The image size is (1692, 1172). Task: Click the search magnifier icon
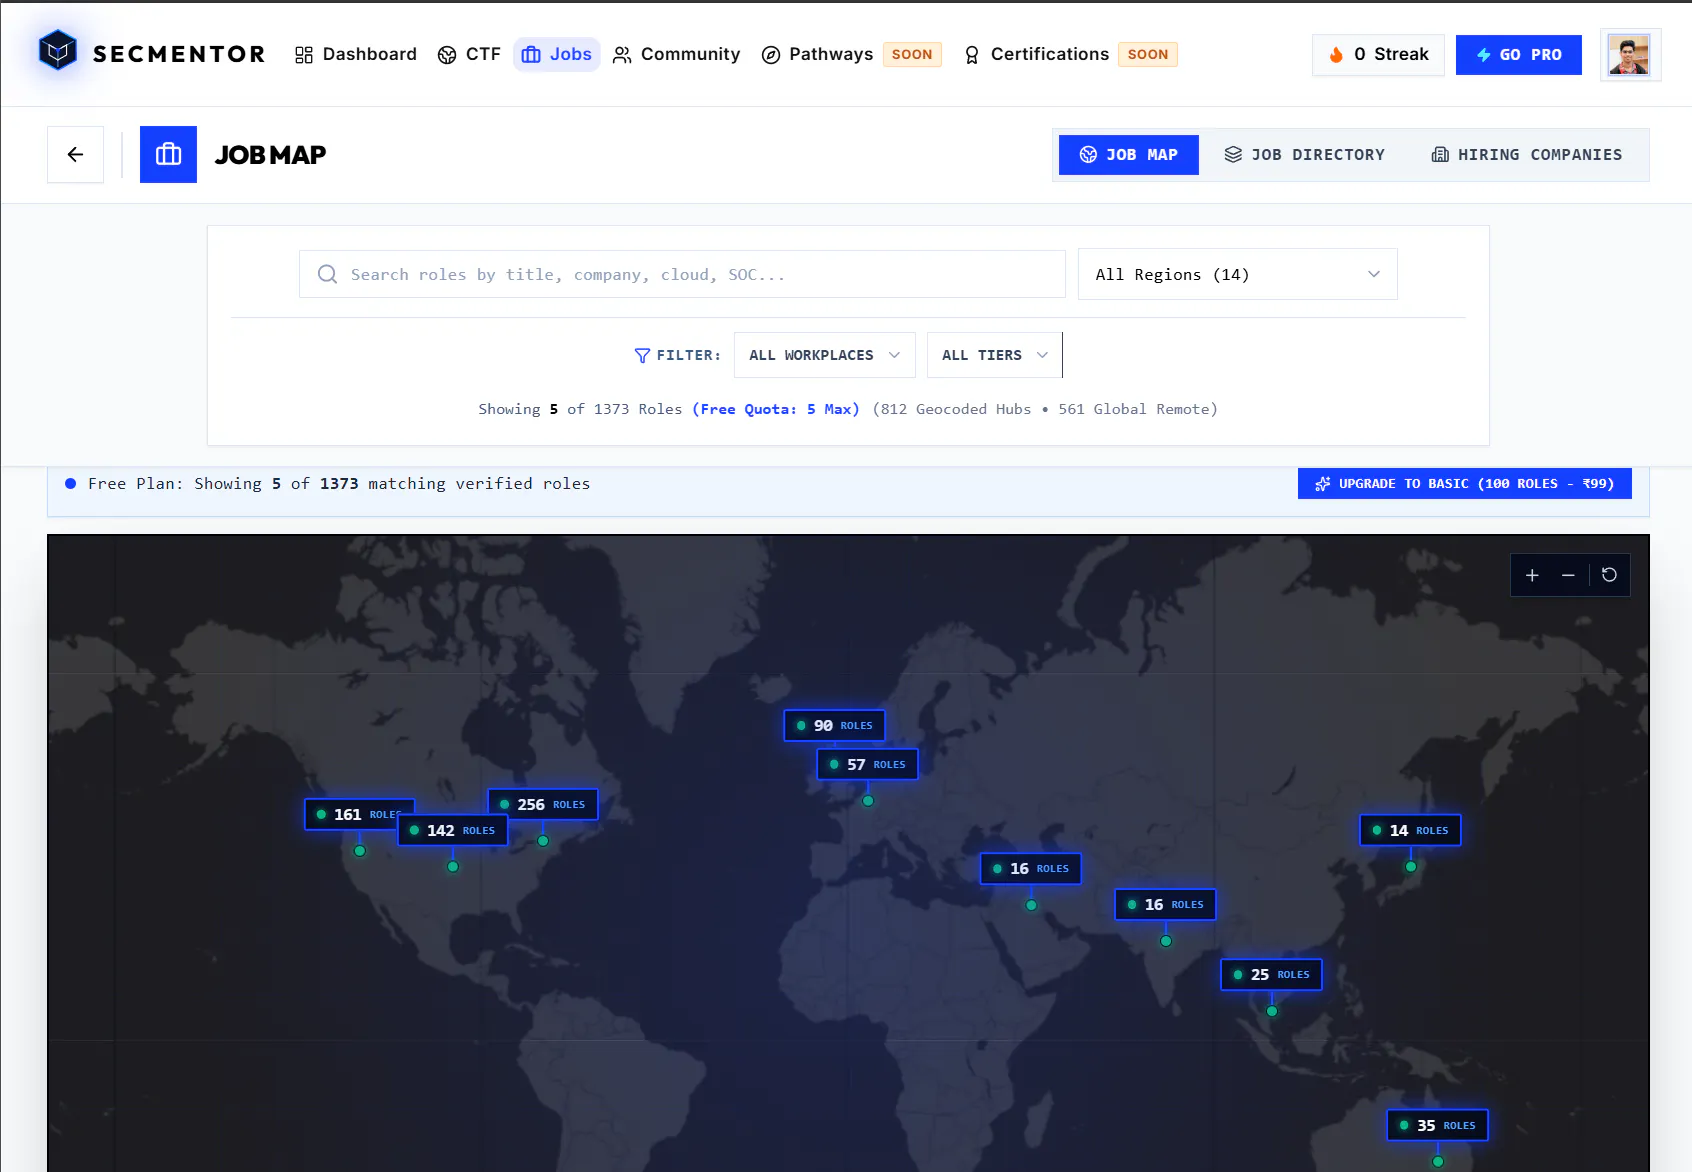[x=327, y=274]
